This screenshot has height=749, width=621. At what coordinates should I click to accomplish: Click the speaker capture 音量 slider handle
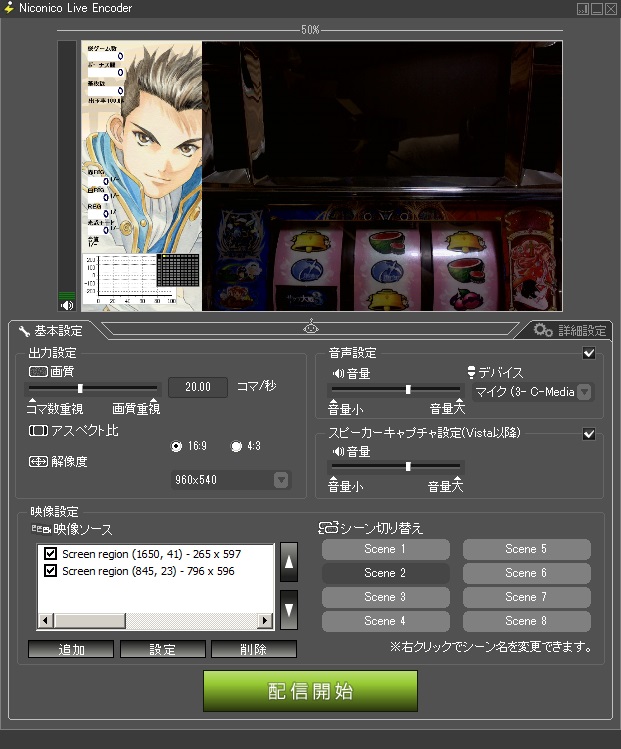click(408, 466)
